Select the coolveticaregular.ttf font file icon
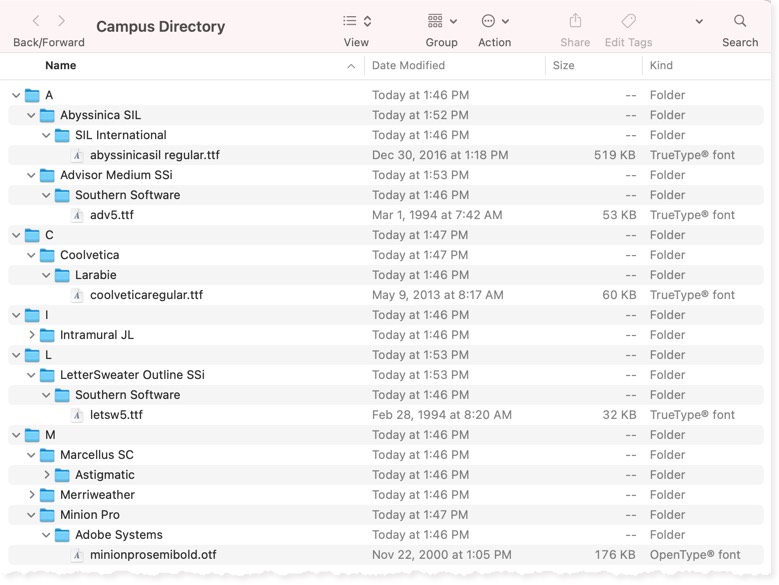The image size is (779, 585). click(77, 295)
